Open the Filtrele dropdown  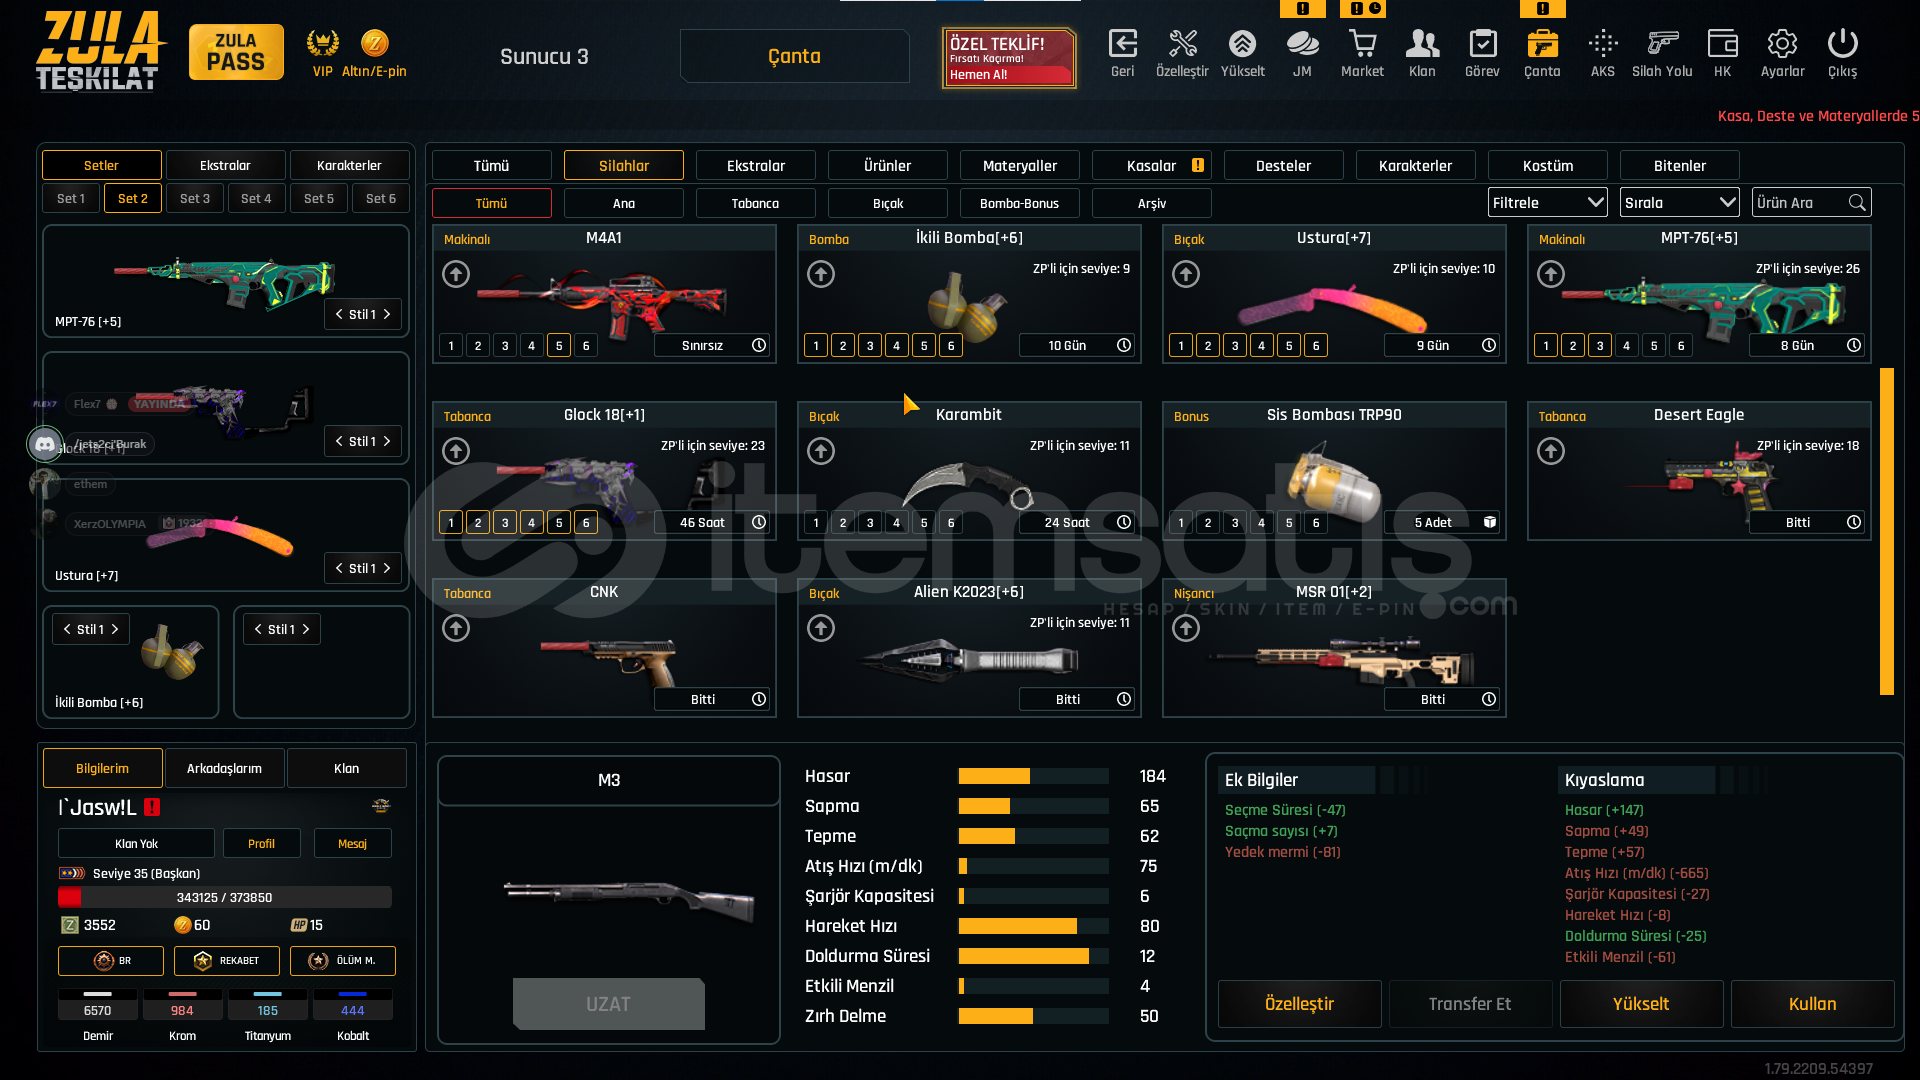[1547, 203]
